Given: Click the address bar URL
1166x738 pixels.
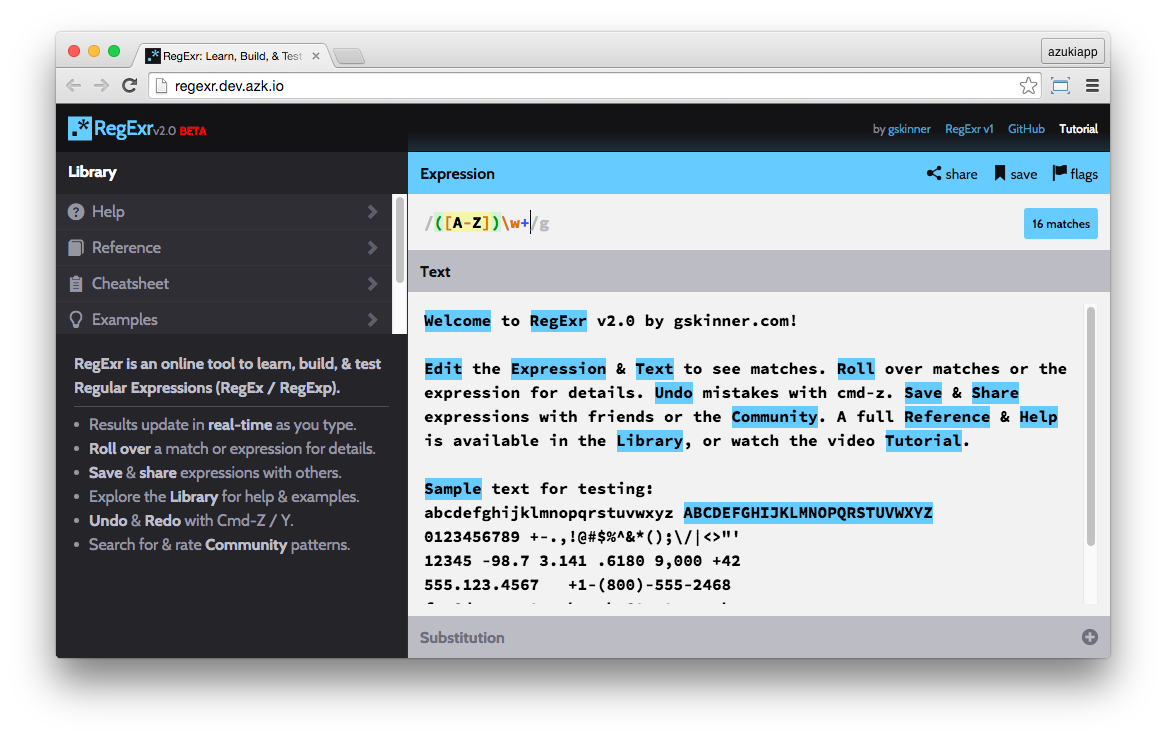Looking at the screenshot, I should pos(229,86).
